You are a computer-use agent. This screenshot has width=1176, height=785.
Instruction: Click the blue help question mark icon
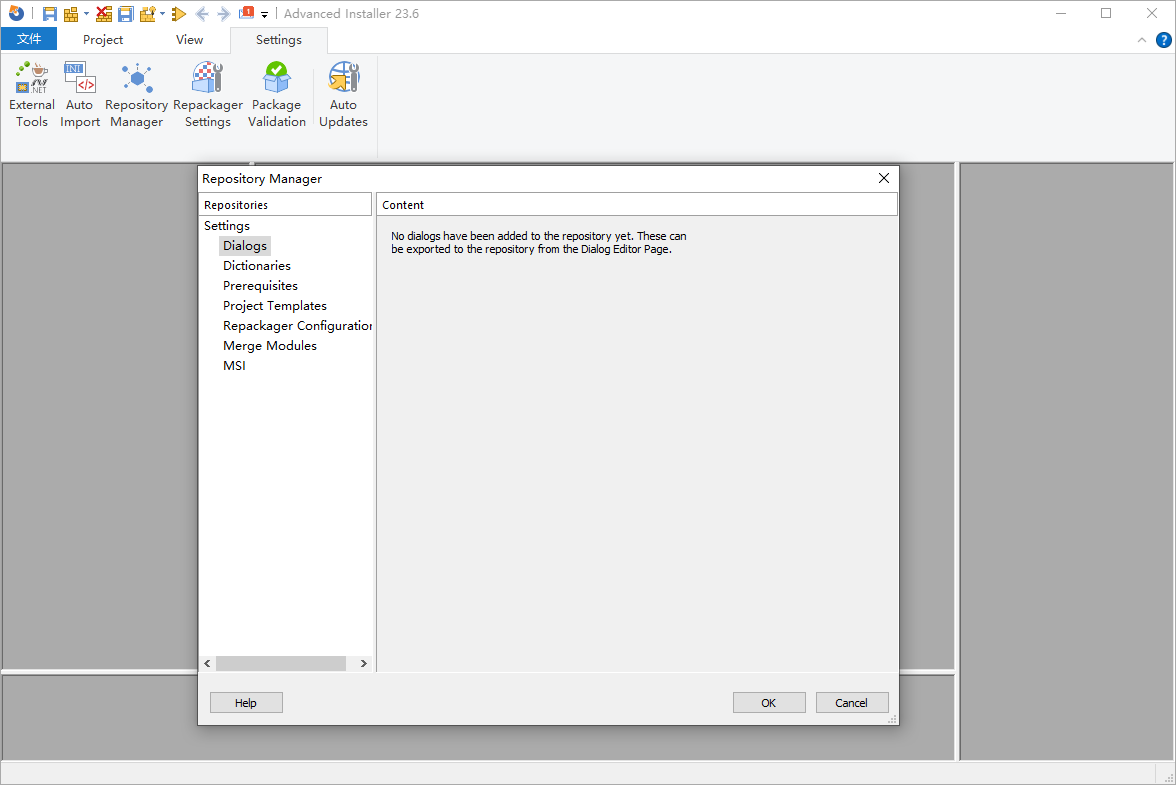[x=1164, y=40]
